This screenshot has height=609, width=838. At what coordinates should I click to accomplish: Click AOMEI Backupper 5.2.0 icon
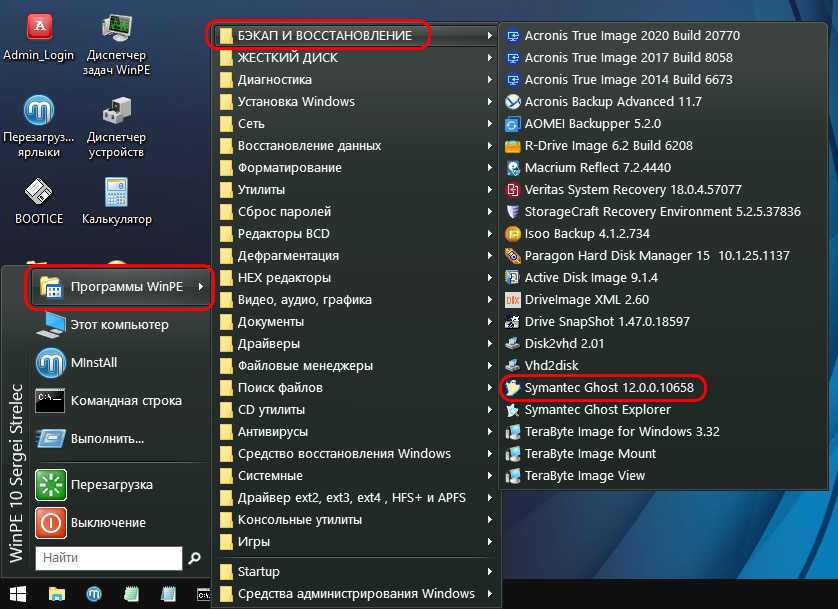click(x=513, y=124)
